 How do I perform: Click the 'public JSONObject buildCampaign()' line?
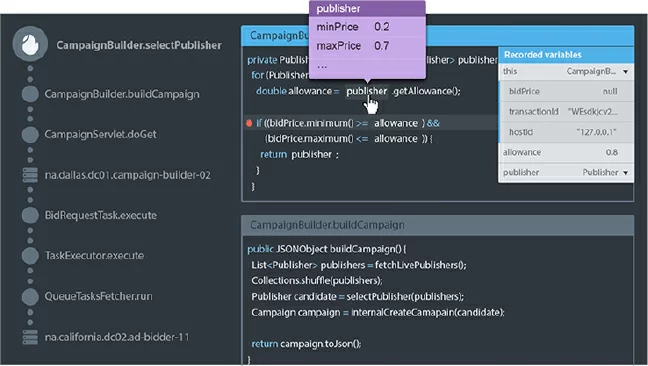click(x=326, y=249)
